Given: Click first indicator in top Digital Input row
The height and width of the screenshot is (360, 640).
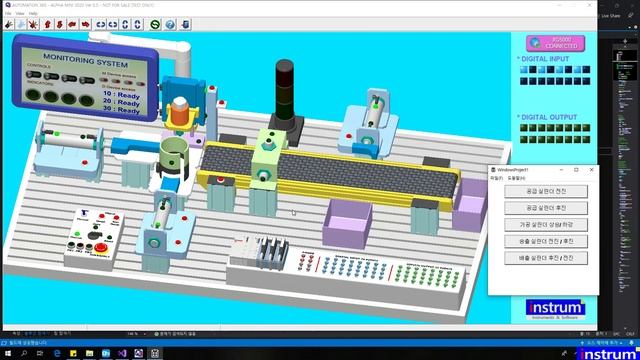Looking at the screenshot, I should click(524, 70).
